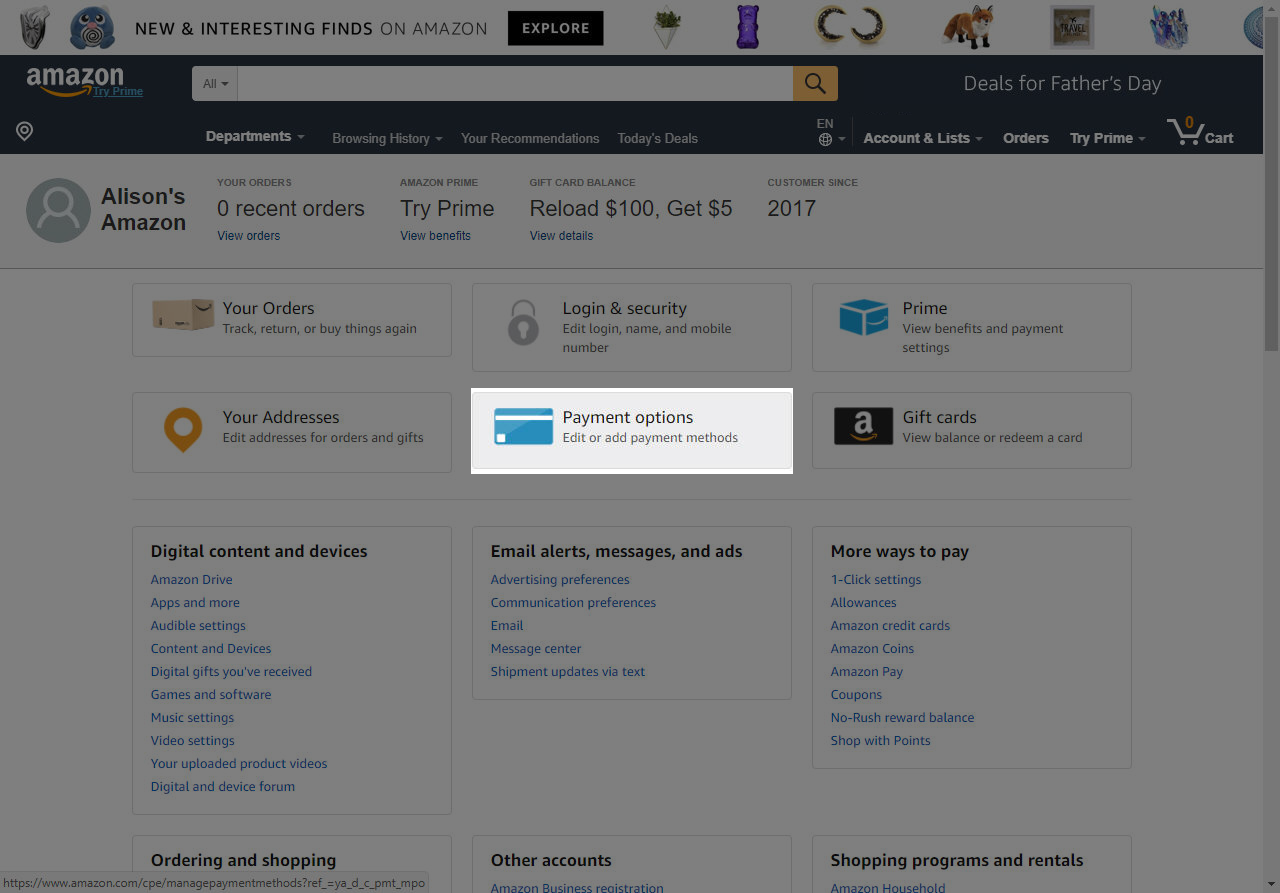
Task: Click the Payment options credit card icon
Action: tap(523, 427)
